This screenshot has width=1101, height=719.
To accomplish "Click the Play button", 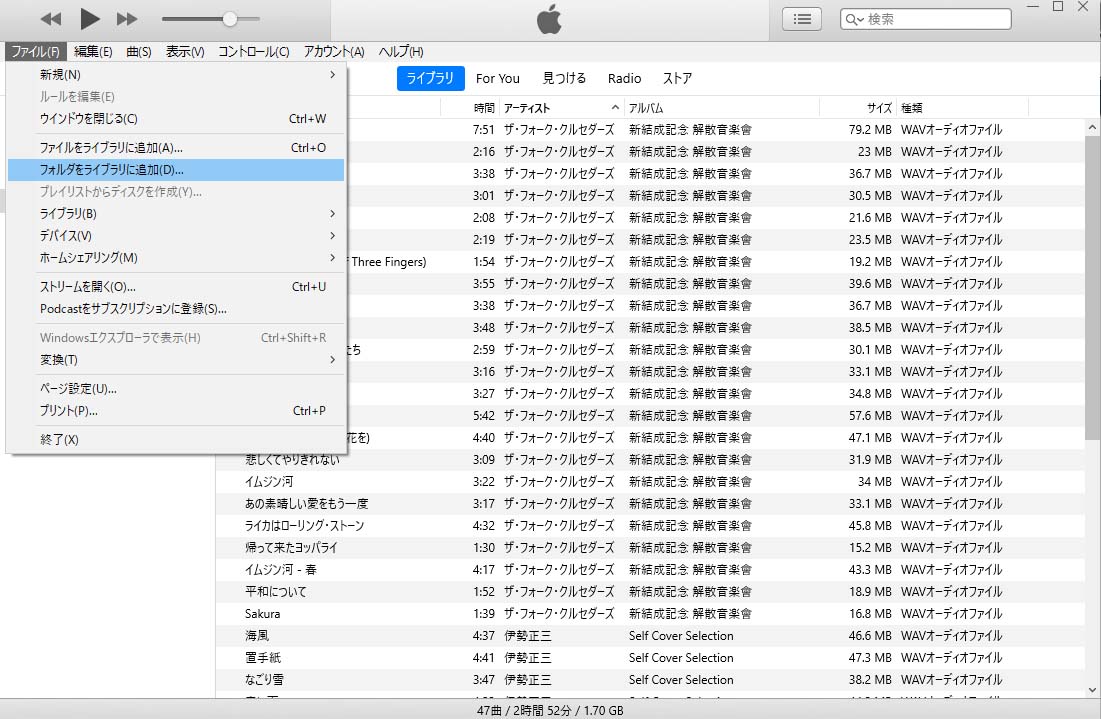I will coord(90,18).
